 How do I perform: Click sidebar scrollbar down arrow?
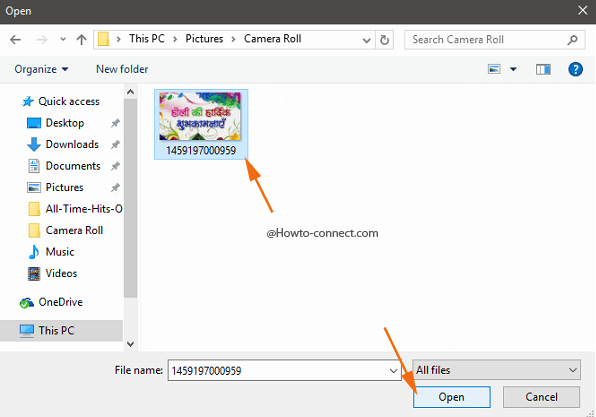pos(130,344)
